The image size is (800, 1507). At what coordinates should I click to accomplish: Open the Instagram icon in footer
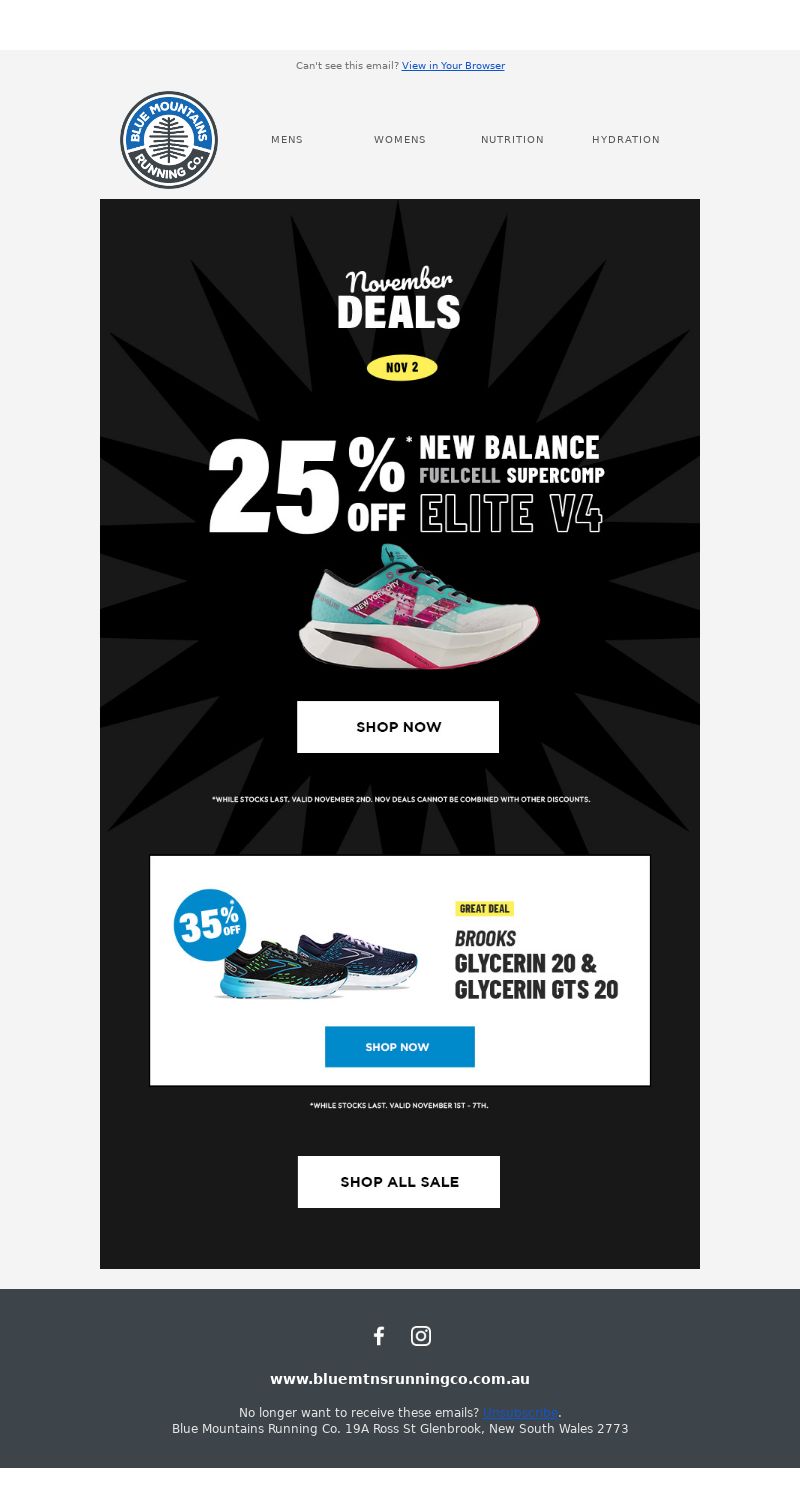[421, 1336]
